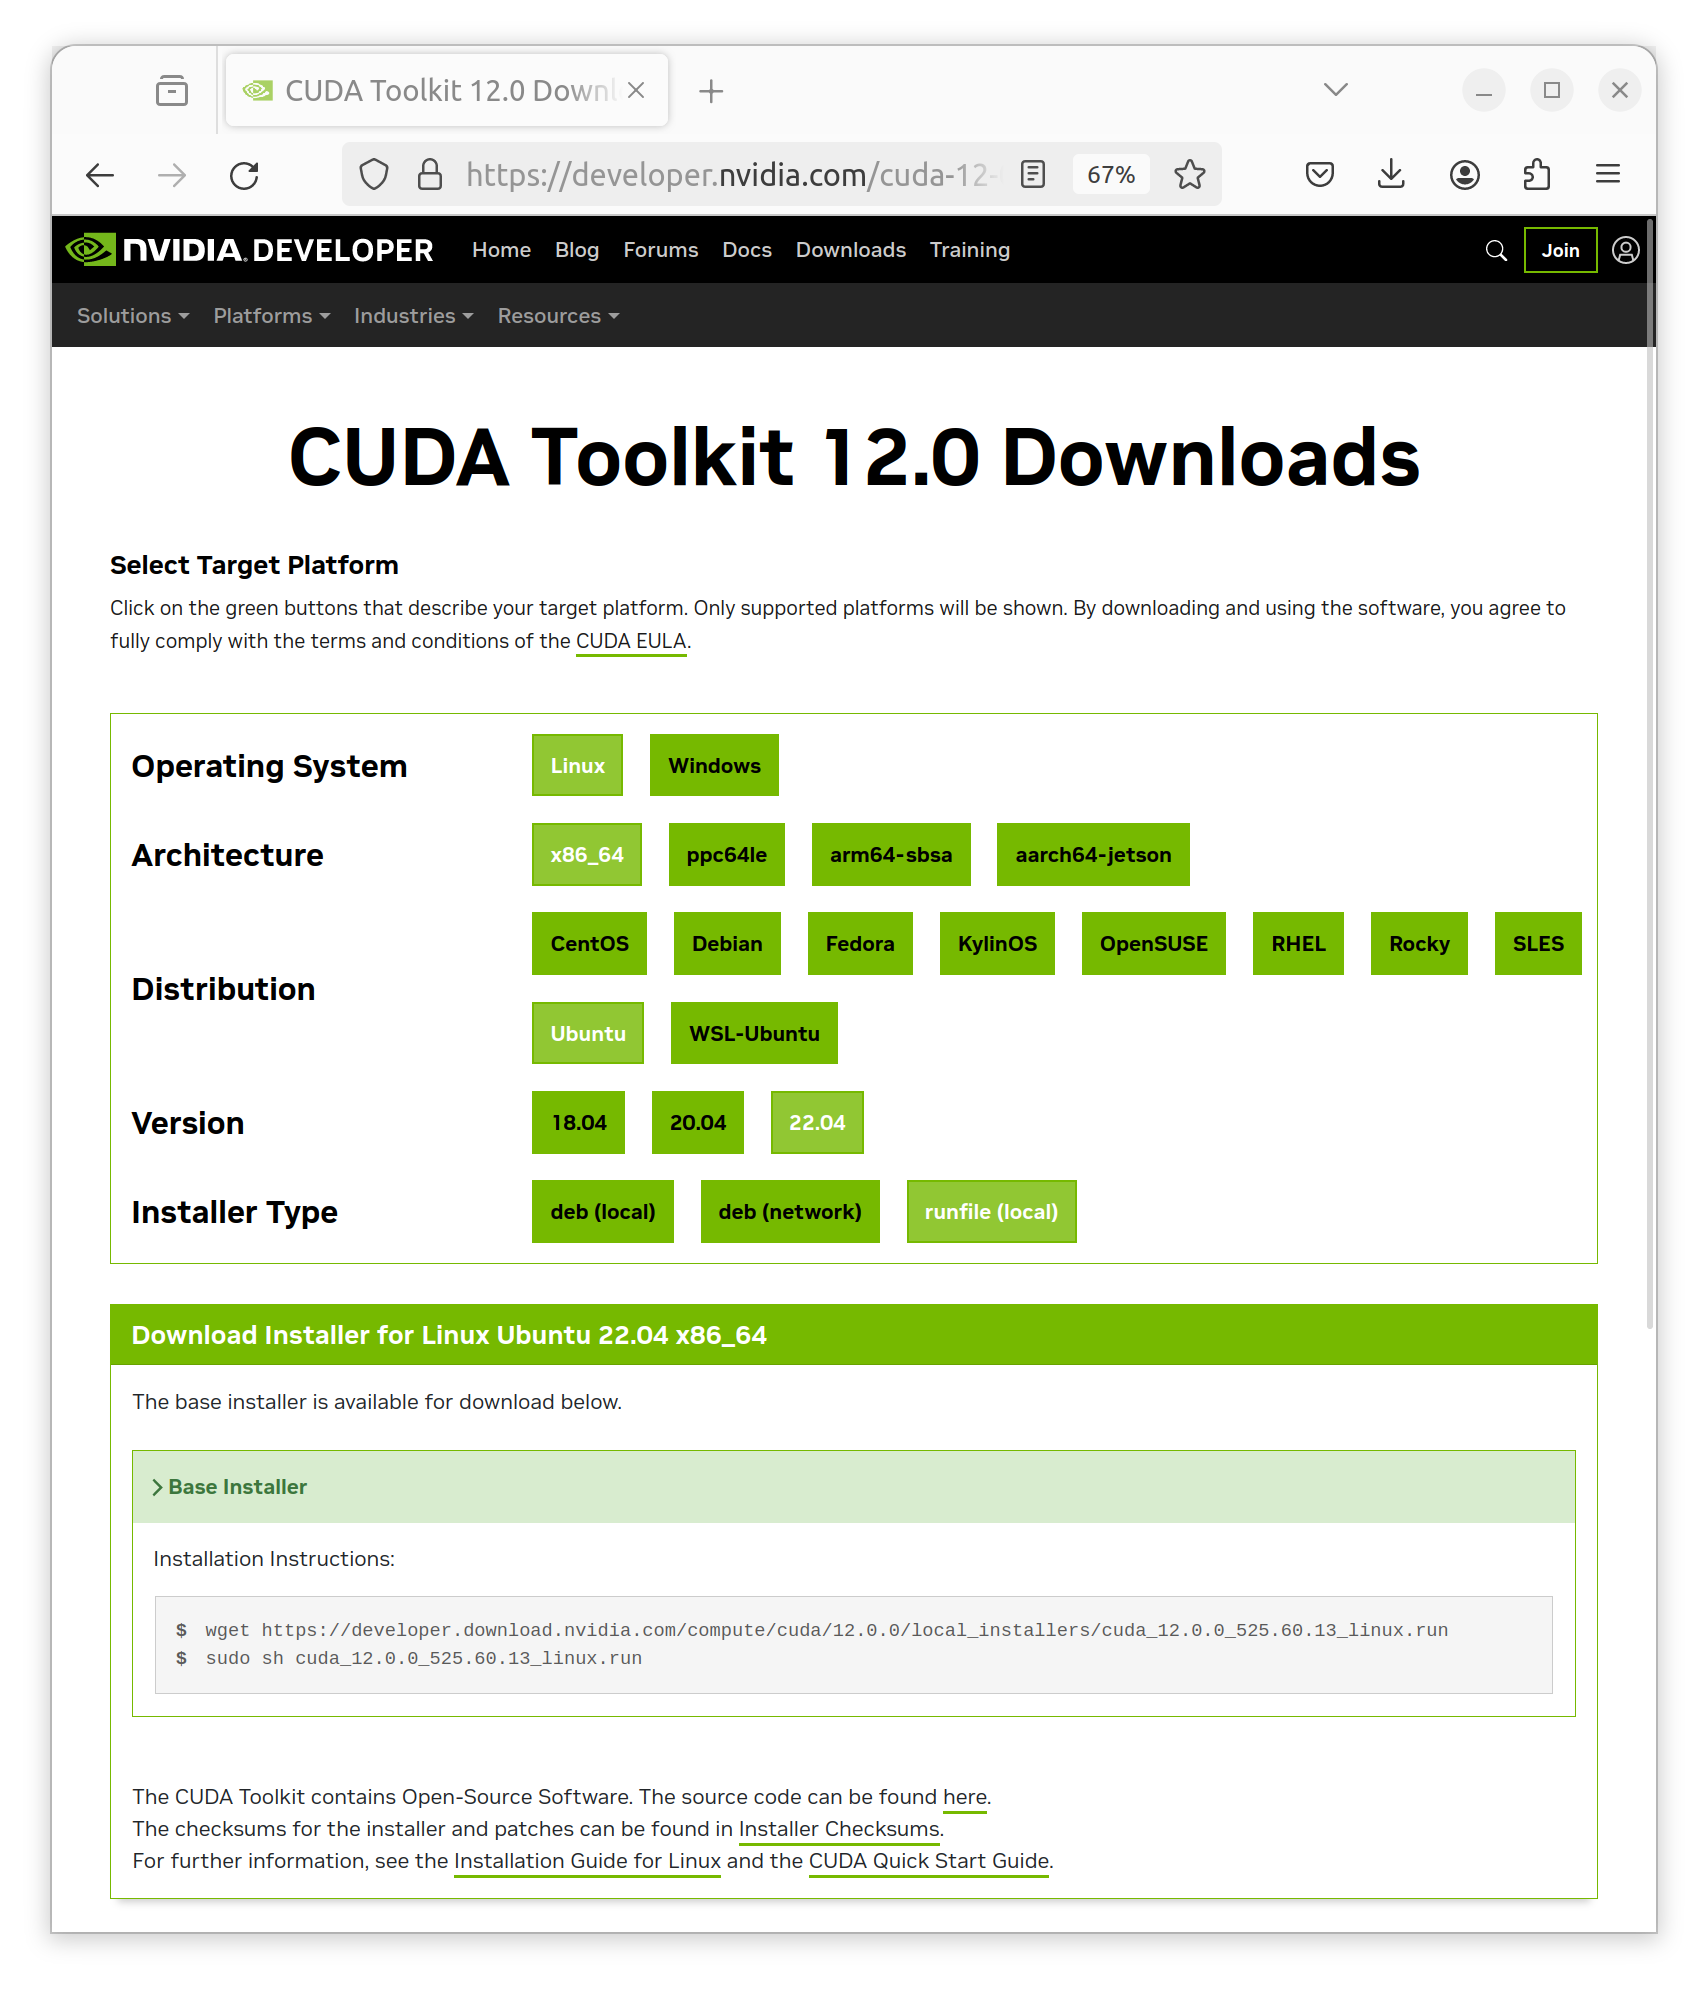
Task: Bookmark this page with the star icon
Action: pos(1190,175)
